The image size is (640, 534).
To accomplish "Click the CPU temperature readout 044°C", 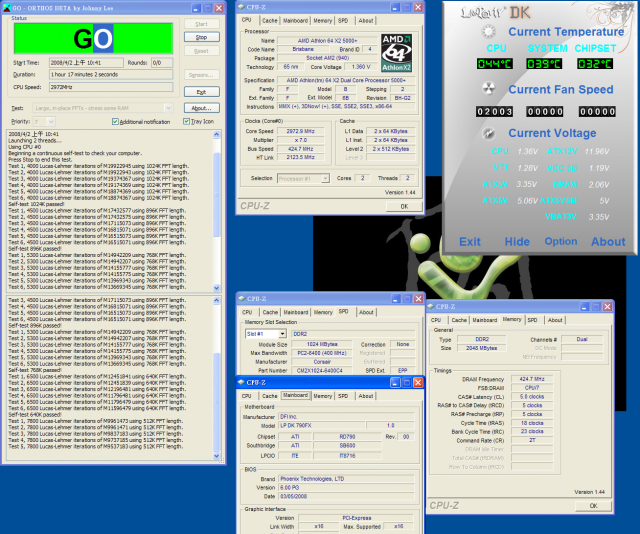I will pos(495,64).
